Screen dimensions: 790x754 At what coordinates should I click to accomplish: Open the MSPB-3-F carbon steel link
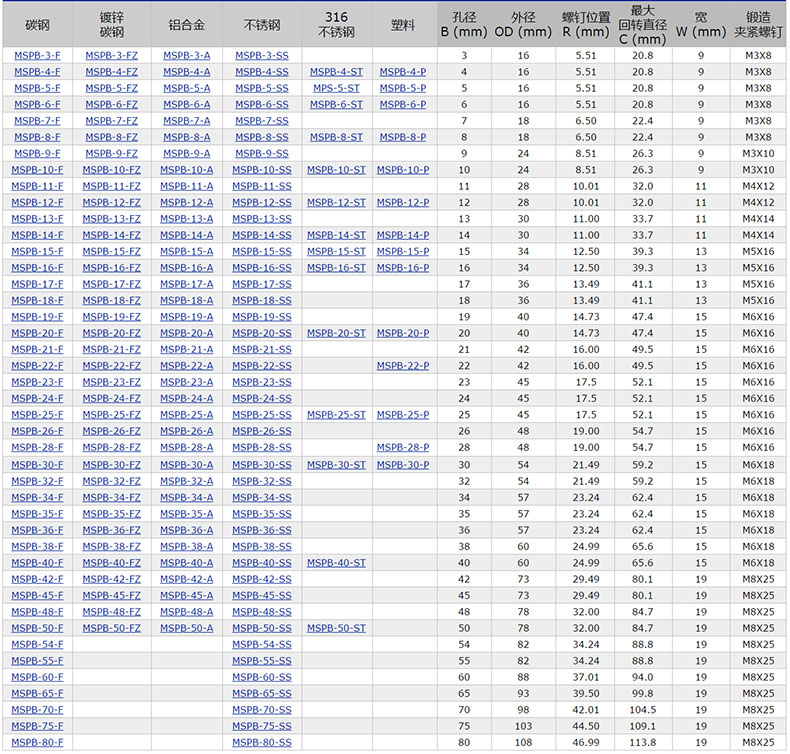click(37, 56)
